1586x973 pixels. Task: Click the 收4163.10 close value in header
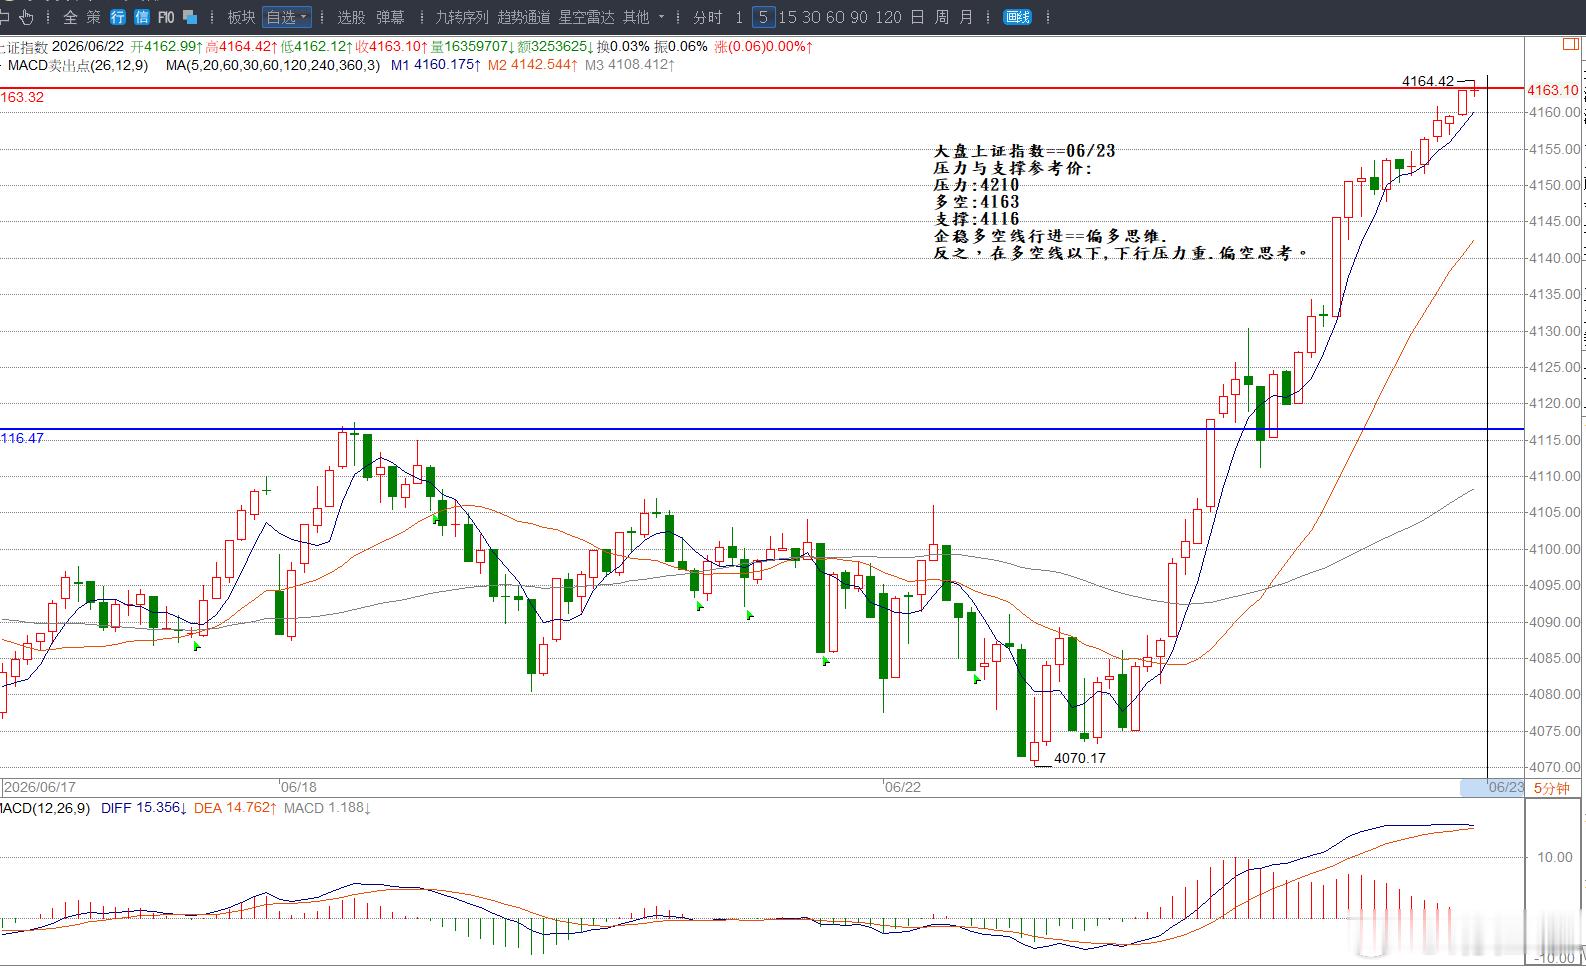[392, 46]
